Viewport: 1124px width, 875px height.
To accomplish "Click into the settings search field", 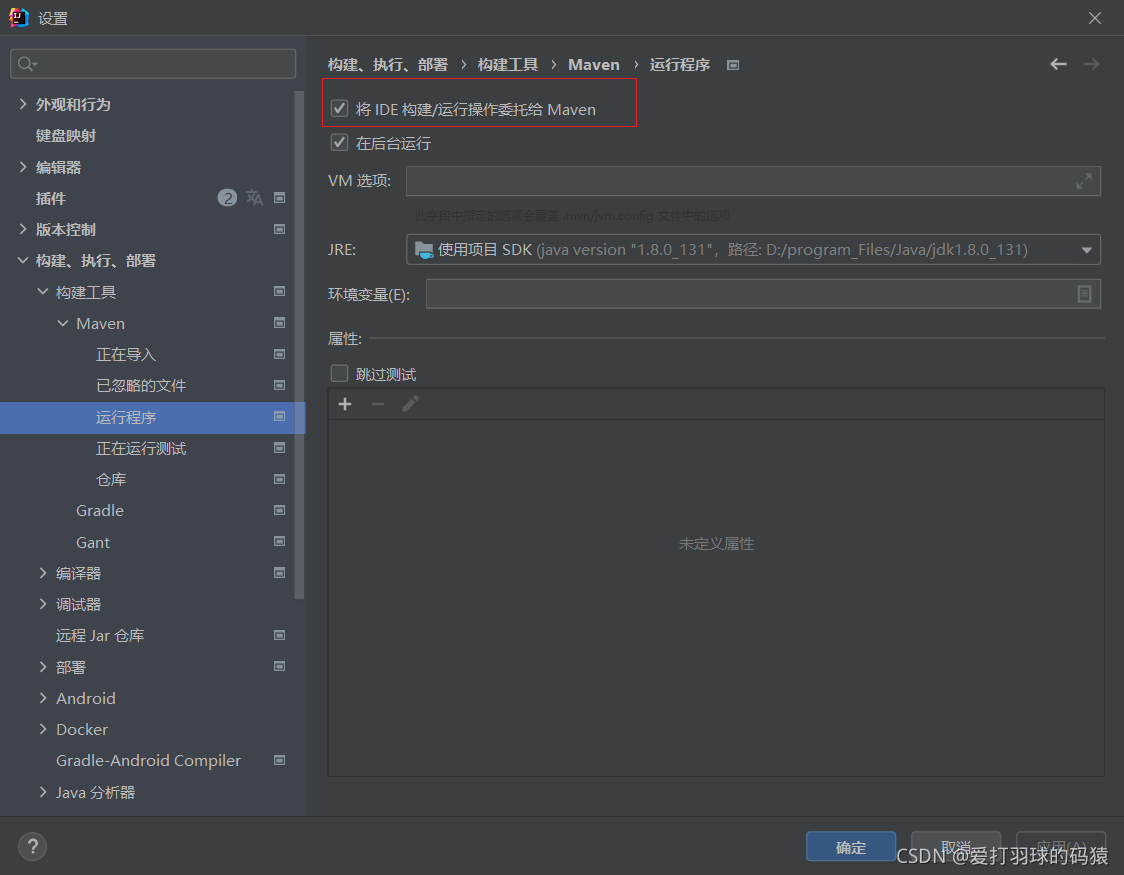I will coord(153,64).
